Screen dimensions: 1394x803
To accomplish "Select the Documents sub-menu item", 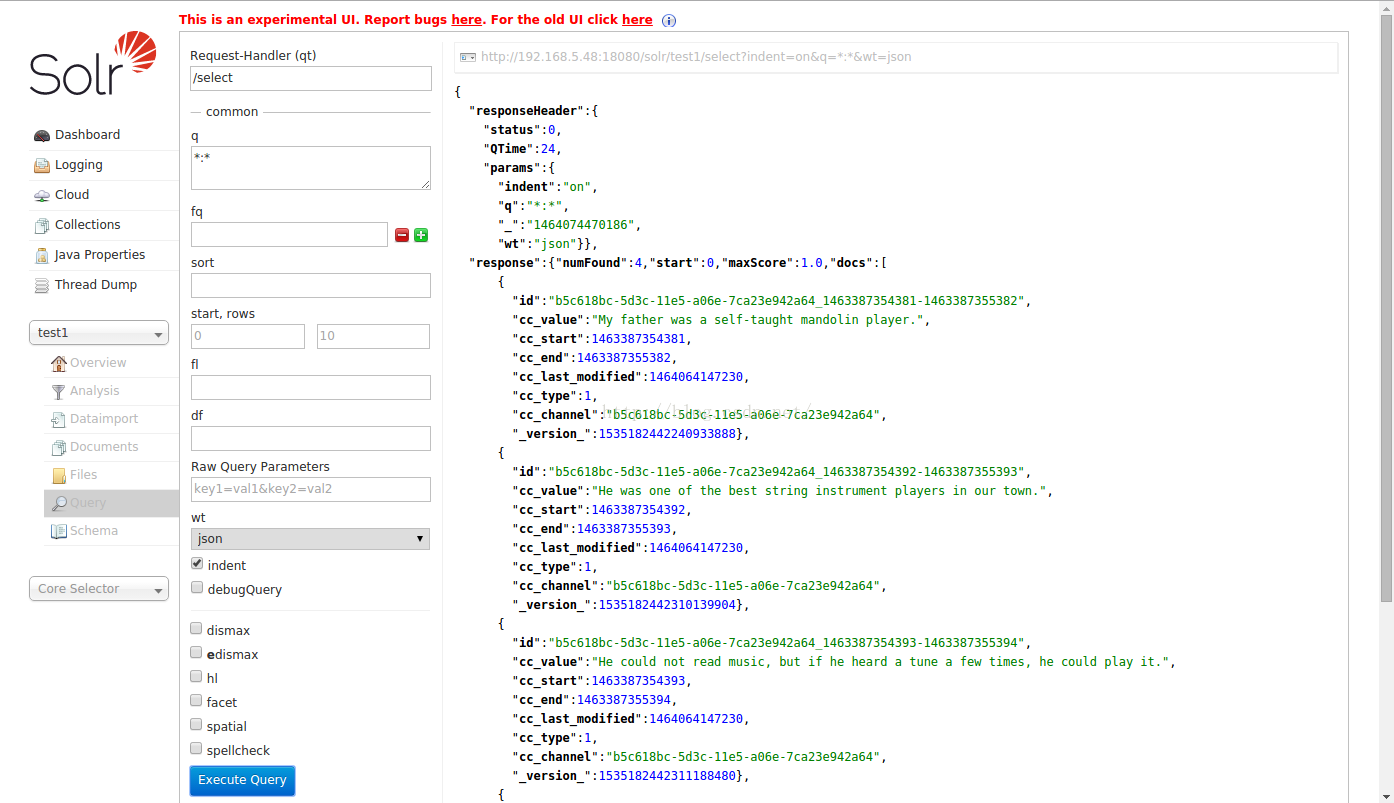I will point(104,447).
